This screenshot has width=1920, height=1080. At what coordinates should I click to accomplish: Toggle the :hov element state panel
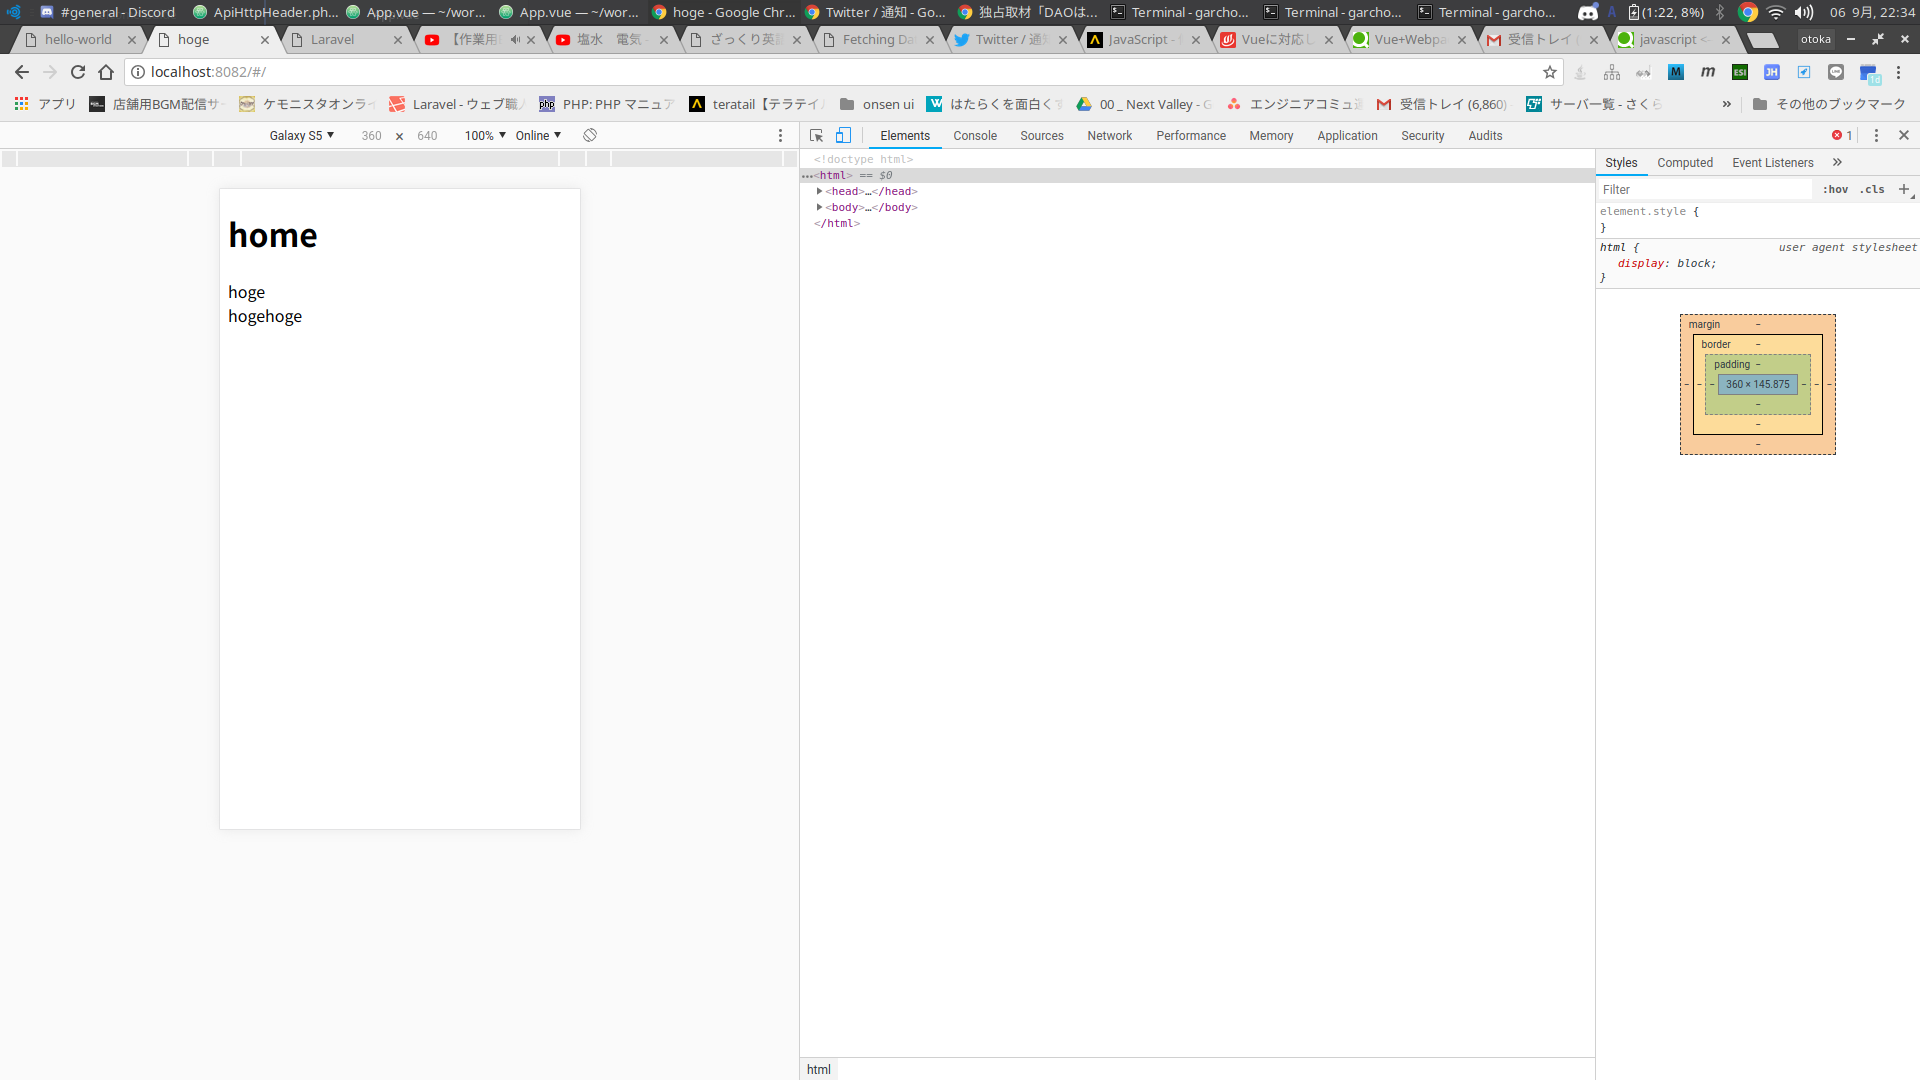(x=1835, y=189)
